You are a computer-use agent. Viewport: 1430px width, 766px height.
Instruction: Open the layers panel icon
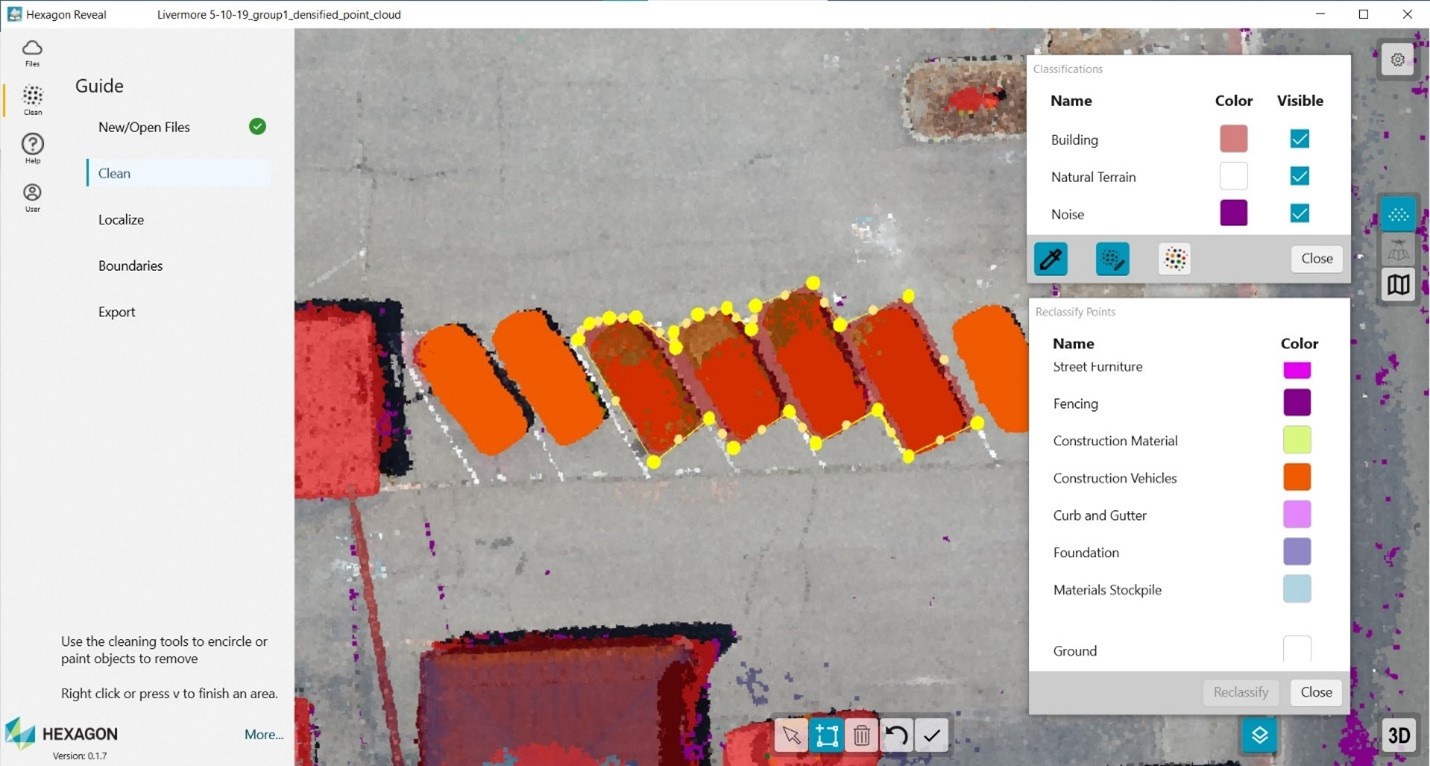pyautogui.click(x=1260, y=735)
